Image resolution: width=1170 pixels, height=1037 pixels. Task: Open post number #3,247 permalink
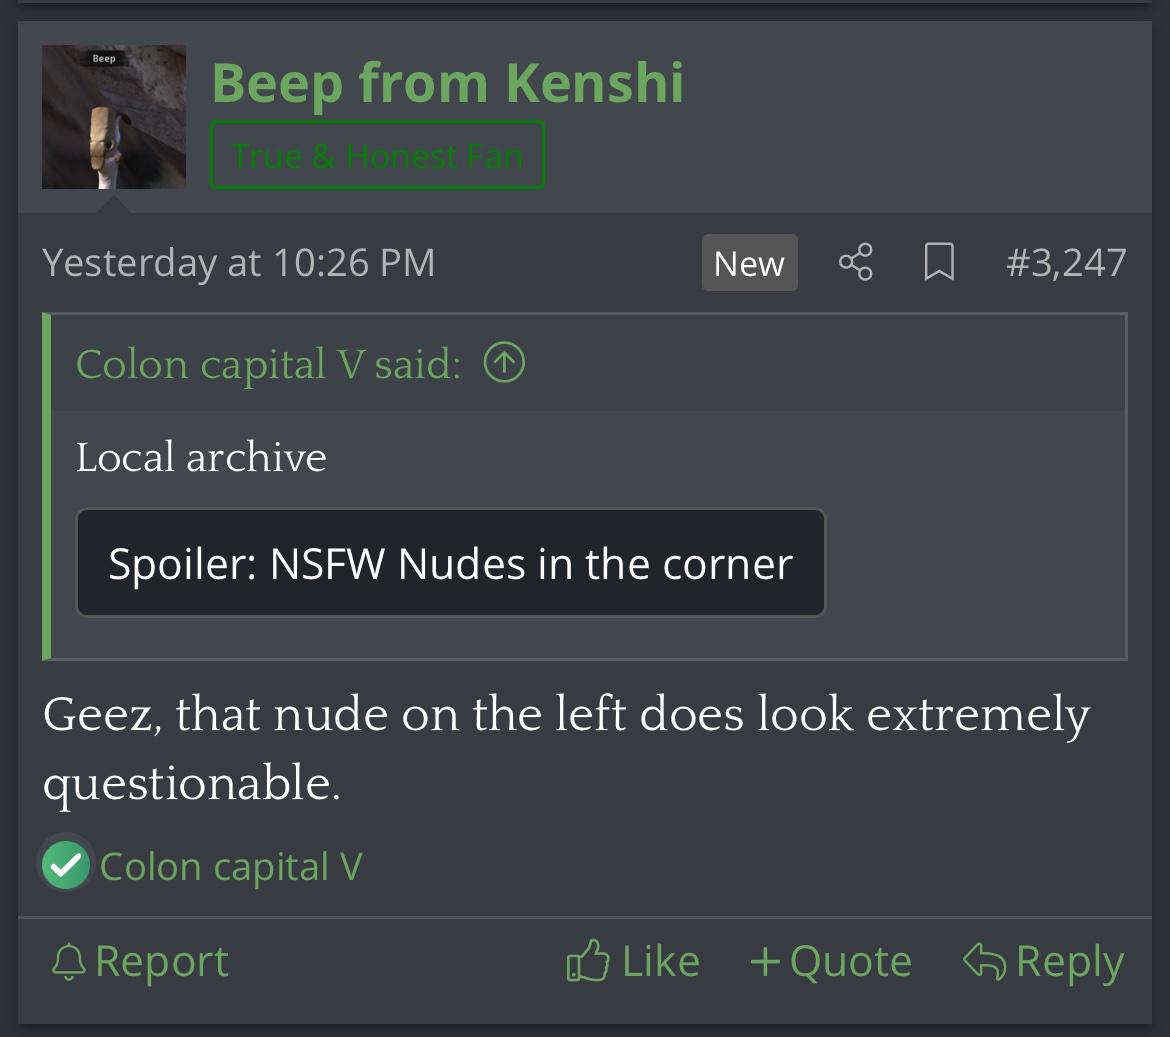click(1066, 263)
